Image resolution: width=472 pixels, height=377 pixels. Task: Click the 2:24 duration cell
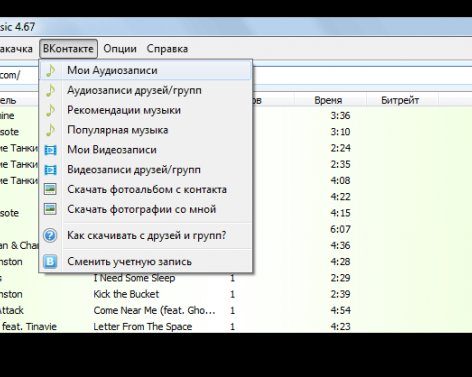point(340,148)
